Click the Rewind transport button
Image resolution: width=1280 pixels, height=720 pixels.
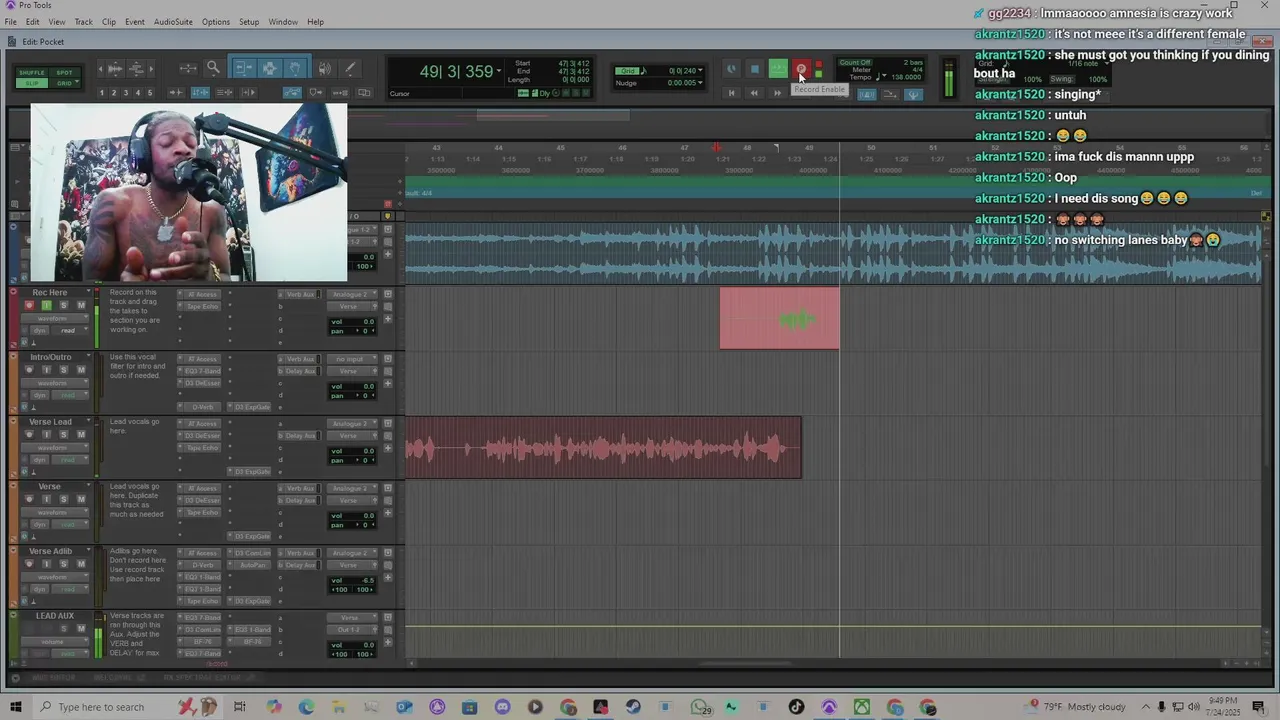[754, 93]
